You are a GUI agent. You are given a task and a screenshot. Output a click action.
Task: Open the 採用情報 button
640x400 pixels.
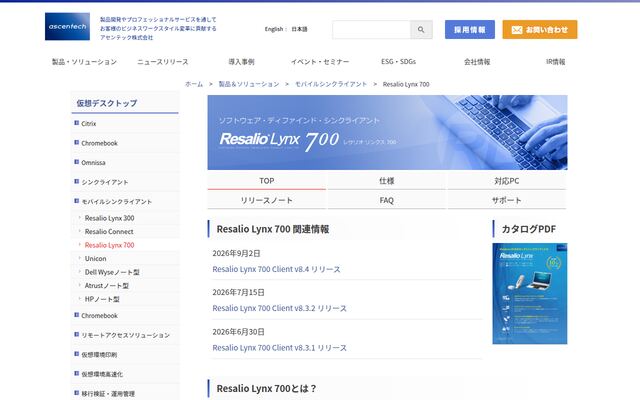click(470, 29)
